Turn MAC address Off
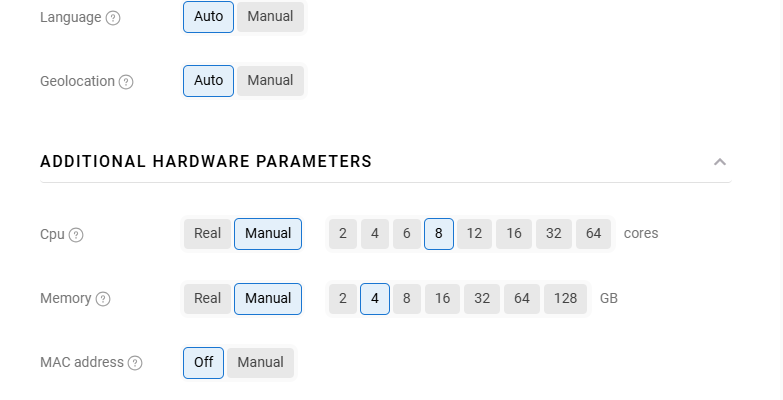The height and width of the screenshot is (400, 783). (203, 362)
